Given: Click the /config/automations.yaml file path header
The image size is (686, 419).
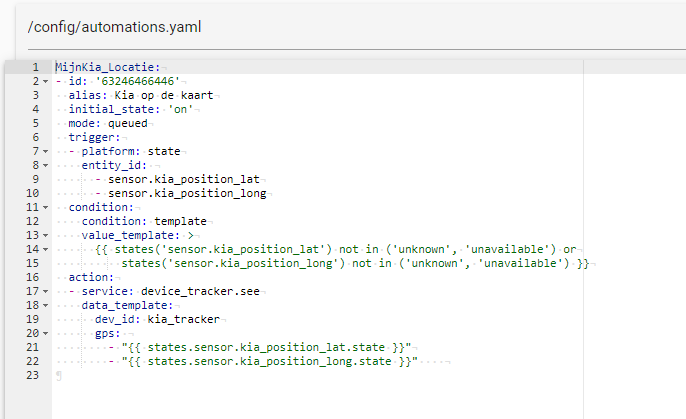Looking at the screenshot, I should 115,27.
